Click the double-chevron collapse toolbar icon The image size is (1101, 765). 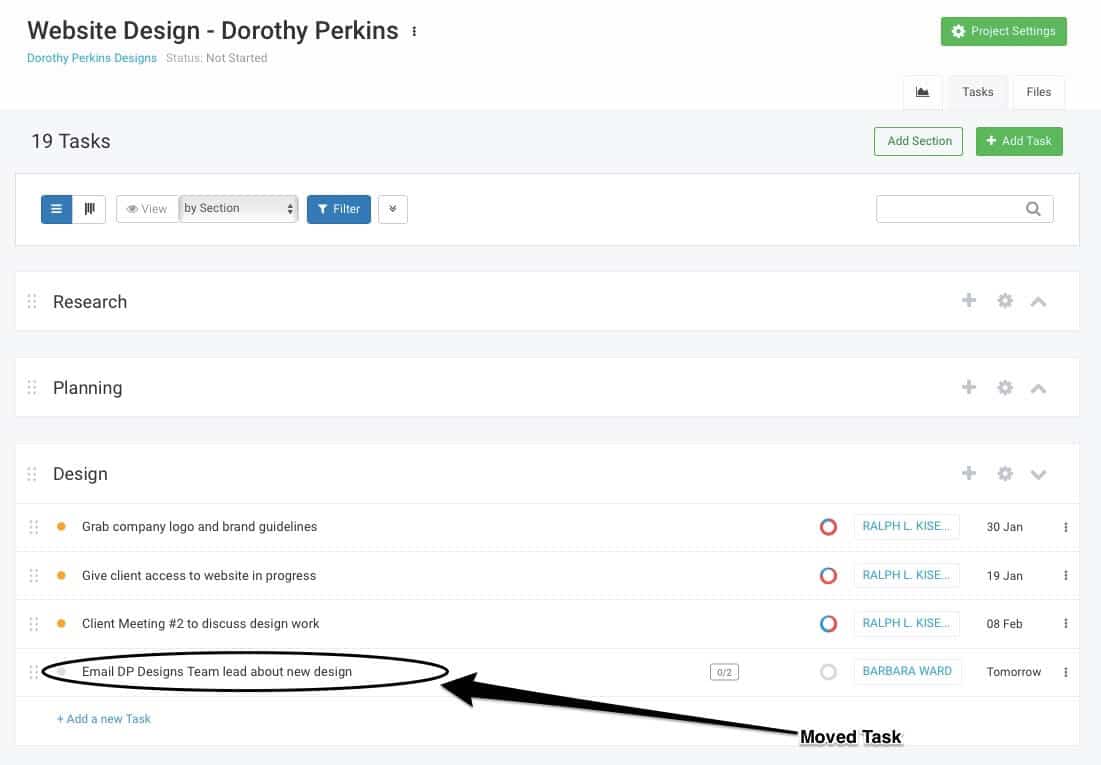pyautogui.click(x=392, y=209)
